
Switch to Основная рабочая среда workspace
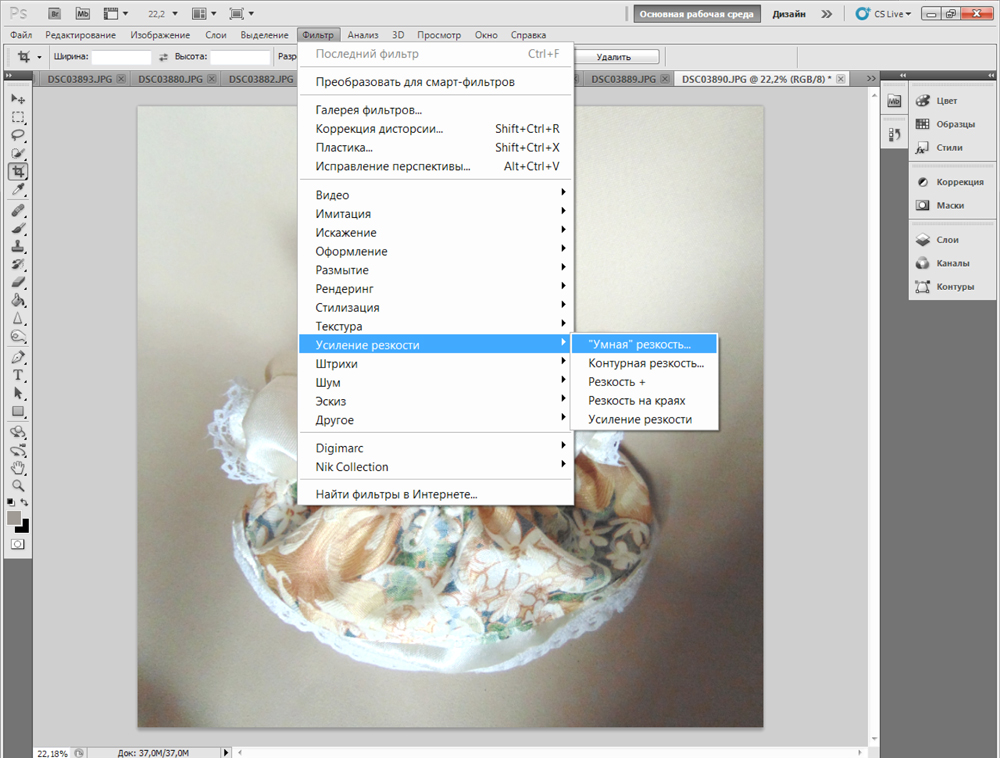click(696, 13)
